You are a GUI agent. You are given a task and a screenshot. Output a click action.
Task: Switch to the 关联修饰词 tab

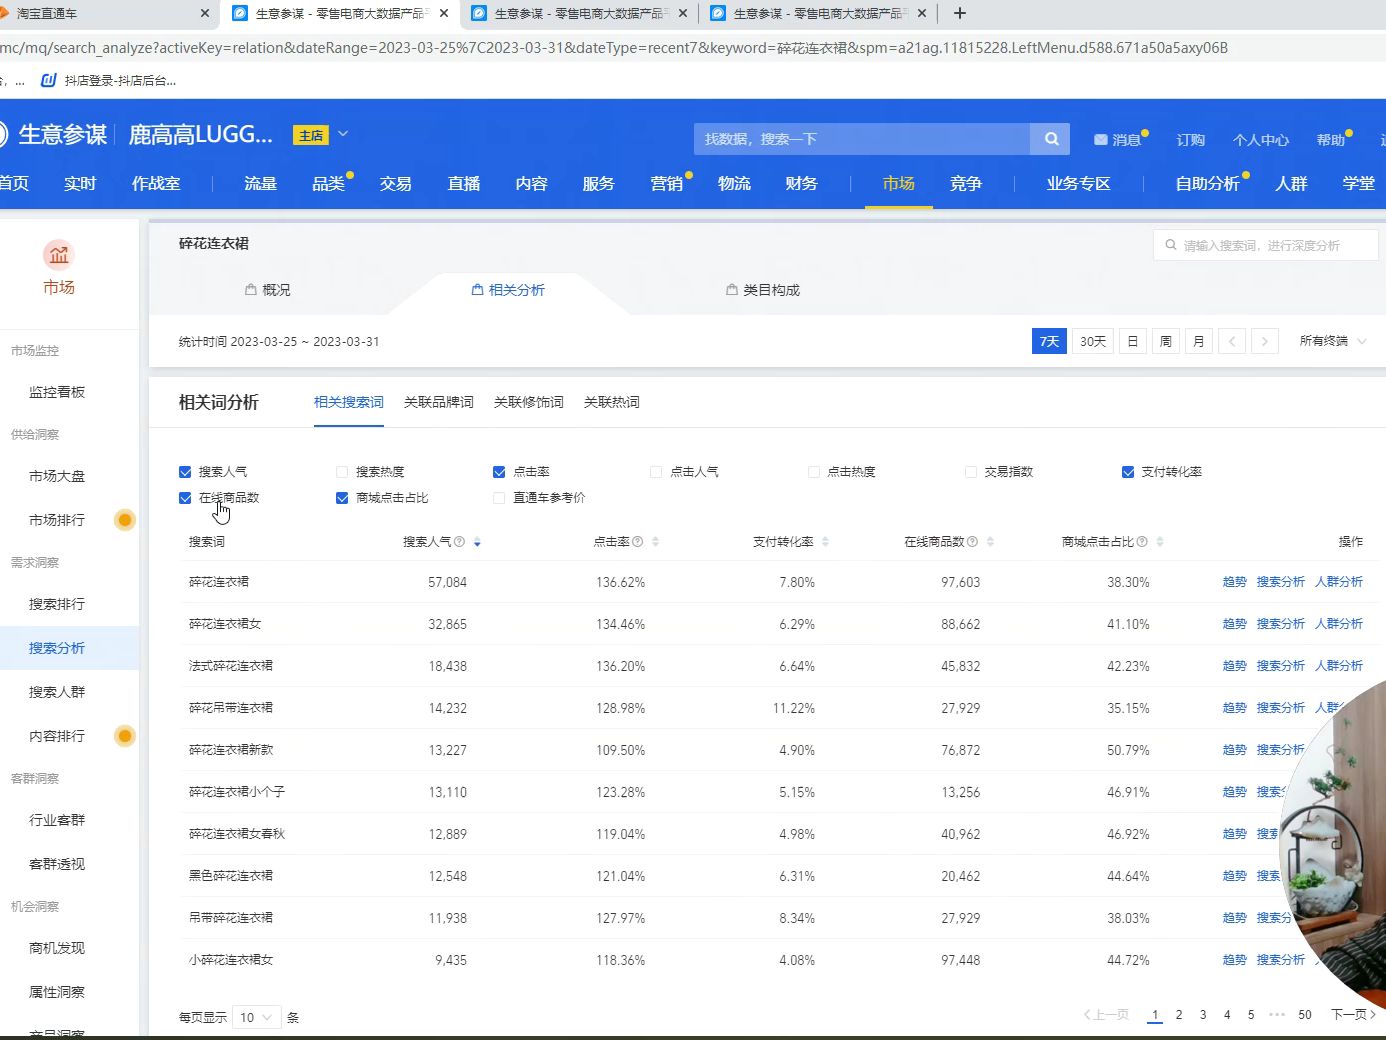tap(529, 402)
